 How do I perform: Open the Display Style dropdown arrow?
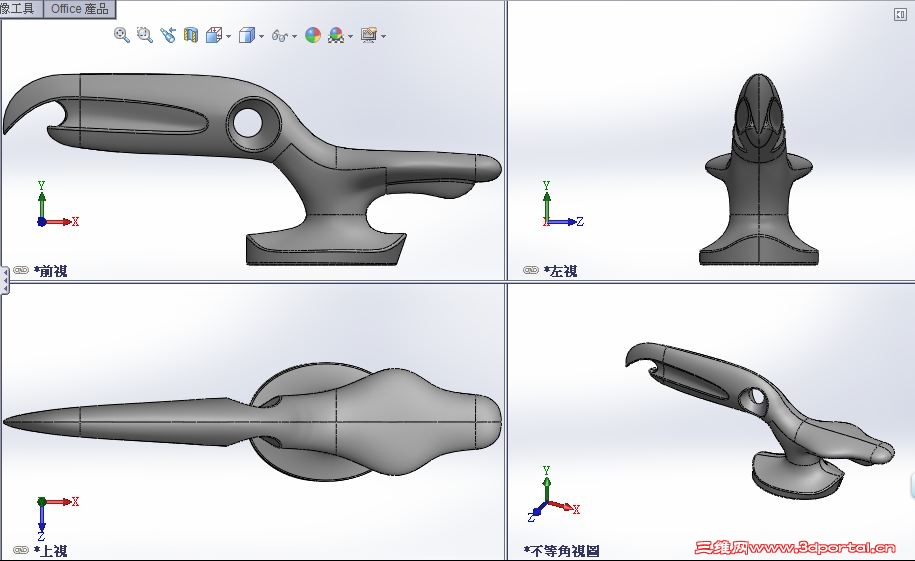[x=261, y=36]
